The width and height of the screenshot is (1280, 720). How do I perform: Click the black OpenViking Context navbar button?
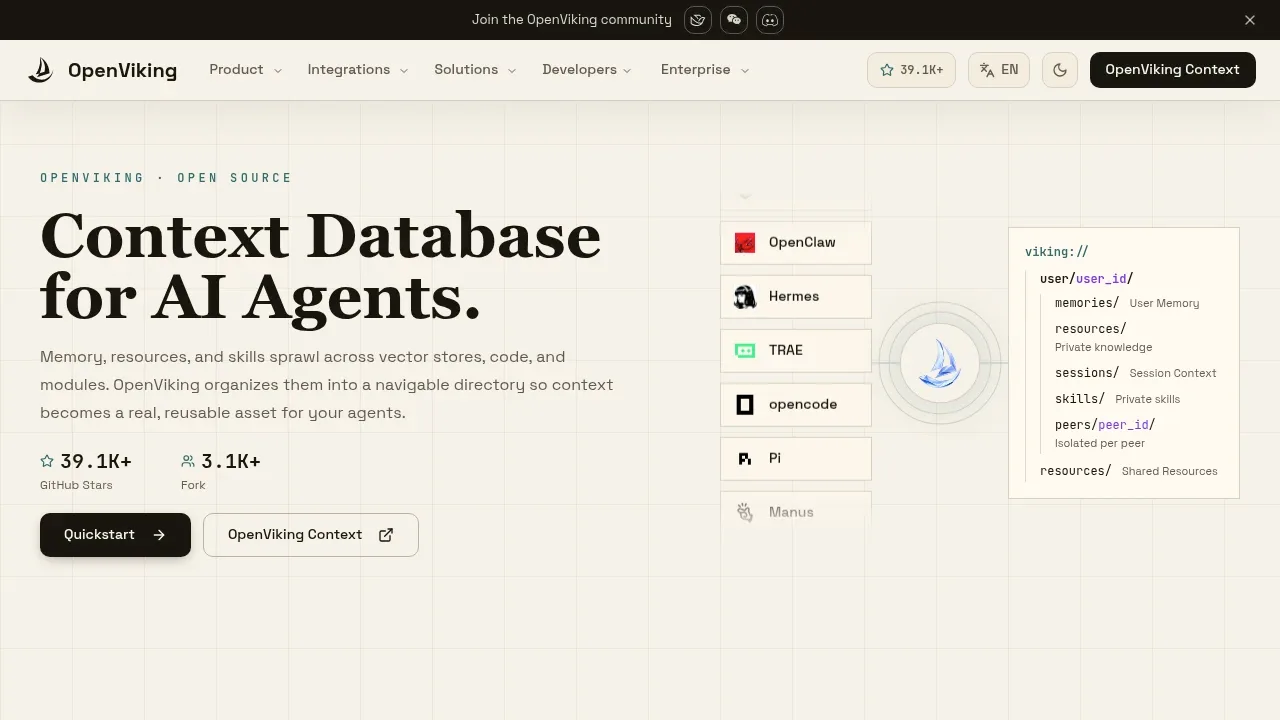(x=1172, y=70)
